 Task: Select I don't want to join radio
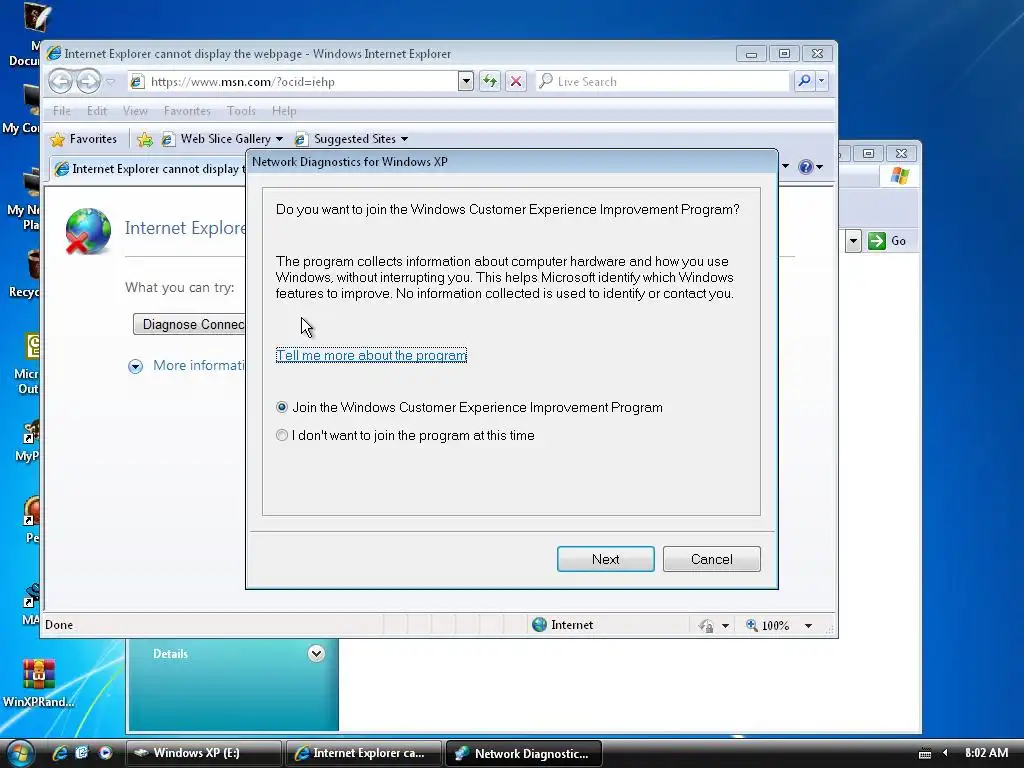pyautogui.click(x=281, y=435)
